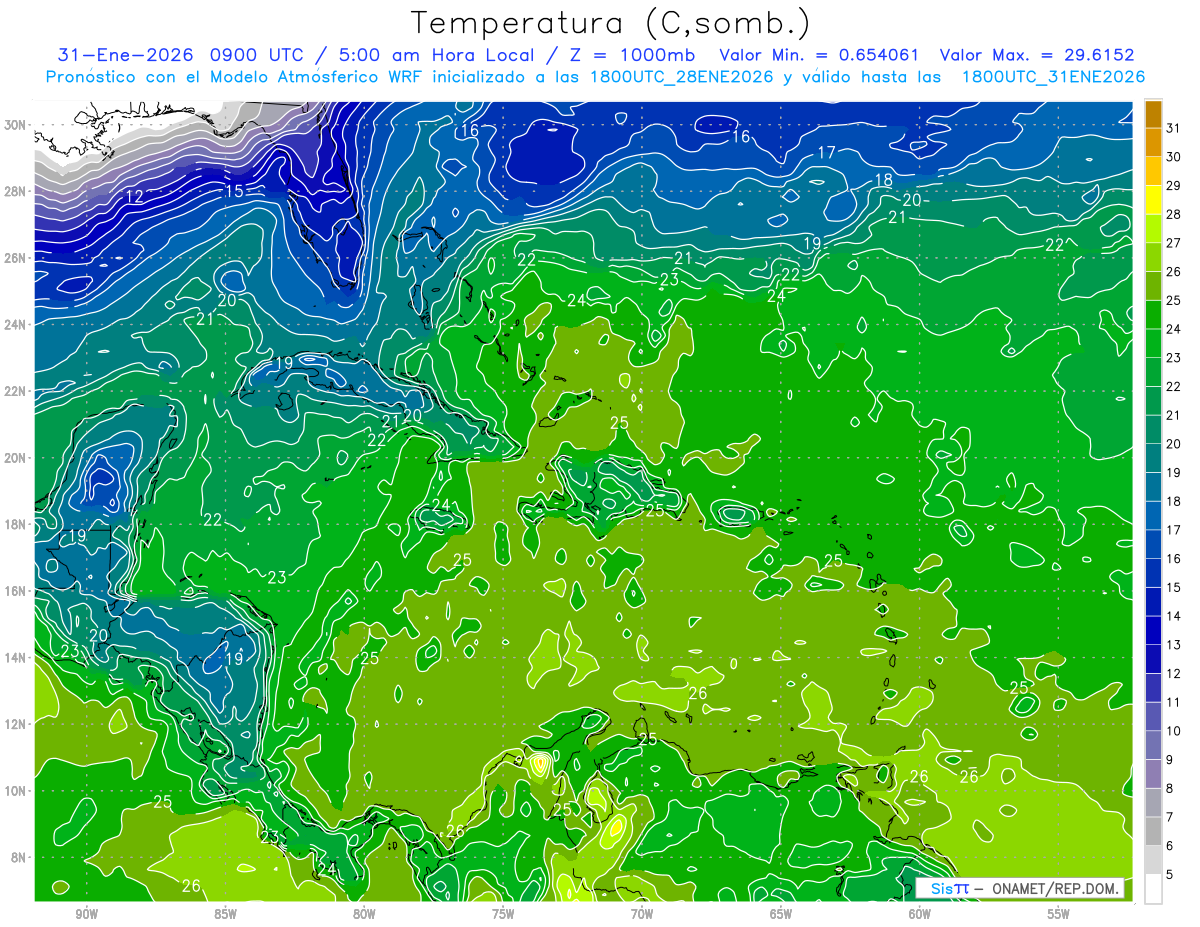
Task: Click the '75W' longitude axis label
Action: tap(503, 914)
